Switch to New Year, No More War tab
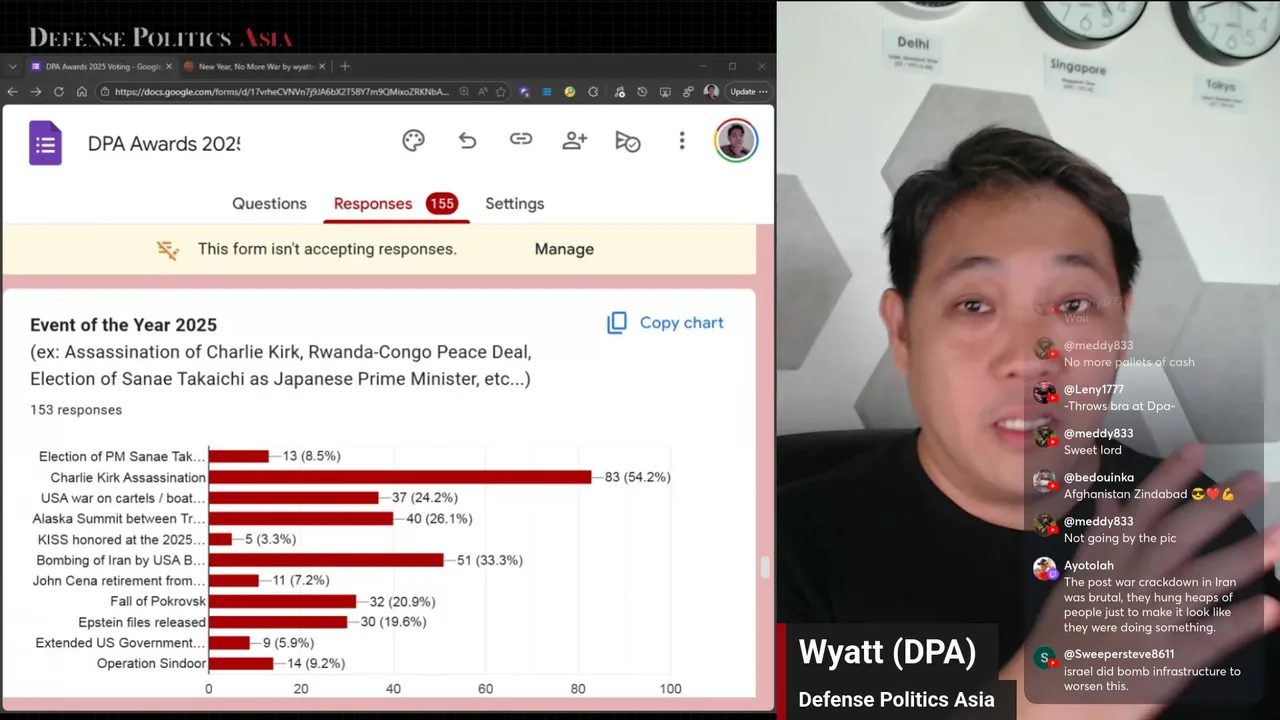The image size is (1280, 720). coord(254,66)
